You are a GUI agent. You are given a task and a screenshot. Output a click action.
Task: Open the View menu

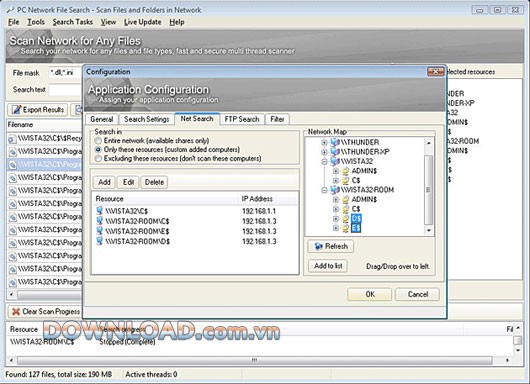(x=108, y=22)
